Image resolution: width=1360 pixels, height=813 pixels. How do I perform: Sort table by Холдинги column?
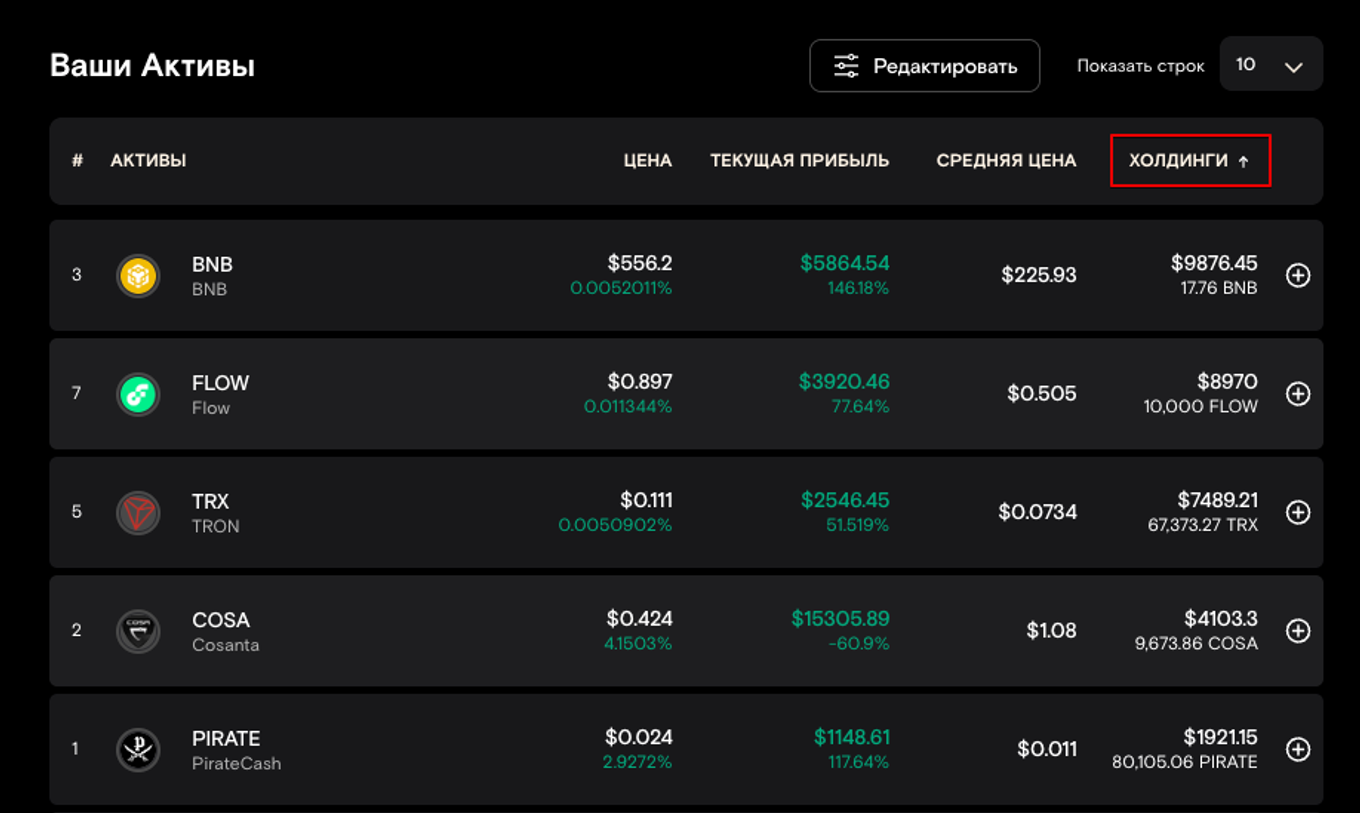click(1189, 161)
